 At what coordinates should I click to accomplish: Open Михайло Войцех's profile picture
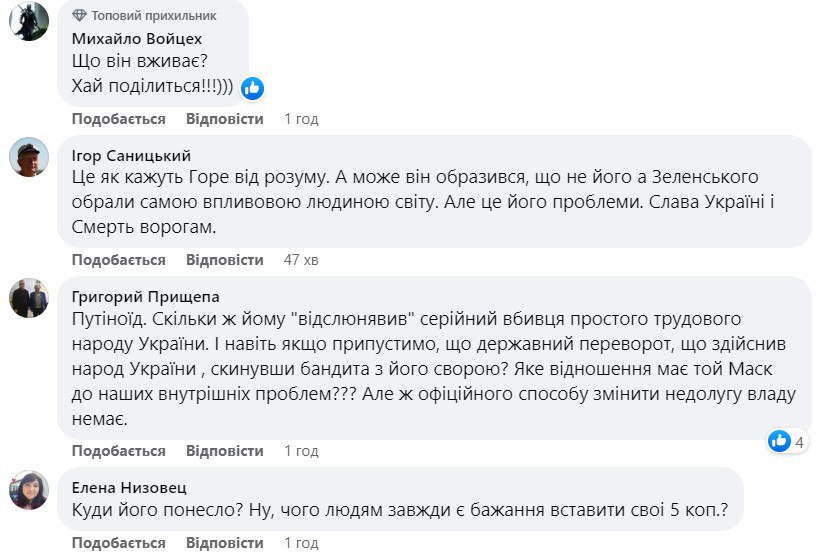(29, 21)
